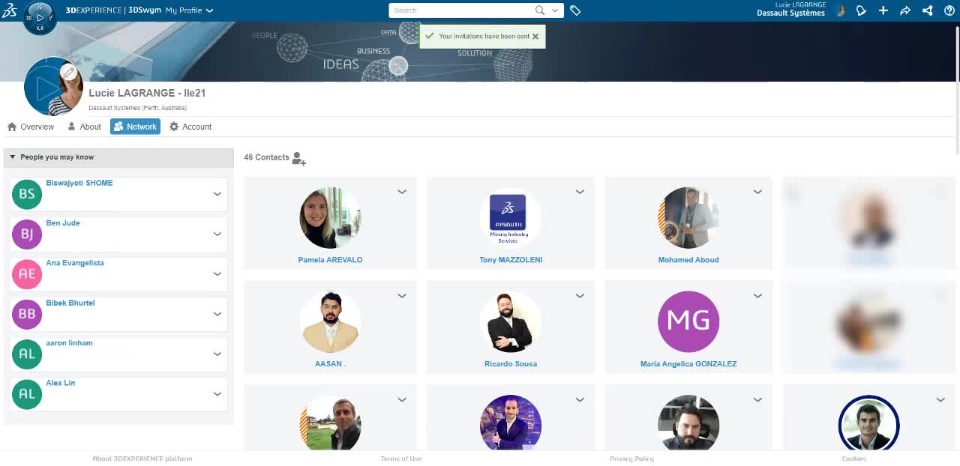
Task: Dismiss the invitations sent notification
Action: click(x=535, y=37)
